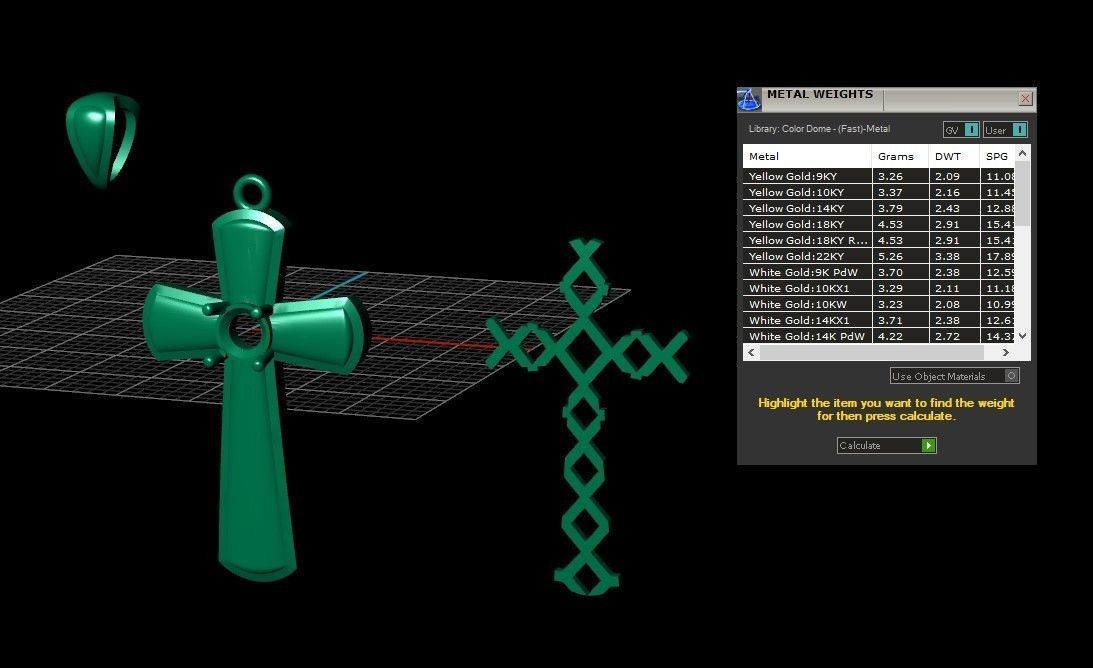Sort by the Metal column header
The height and width of the screenshot is (668, 1093).
(x=807, y=156)
